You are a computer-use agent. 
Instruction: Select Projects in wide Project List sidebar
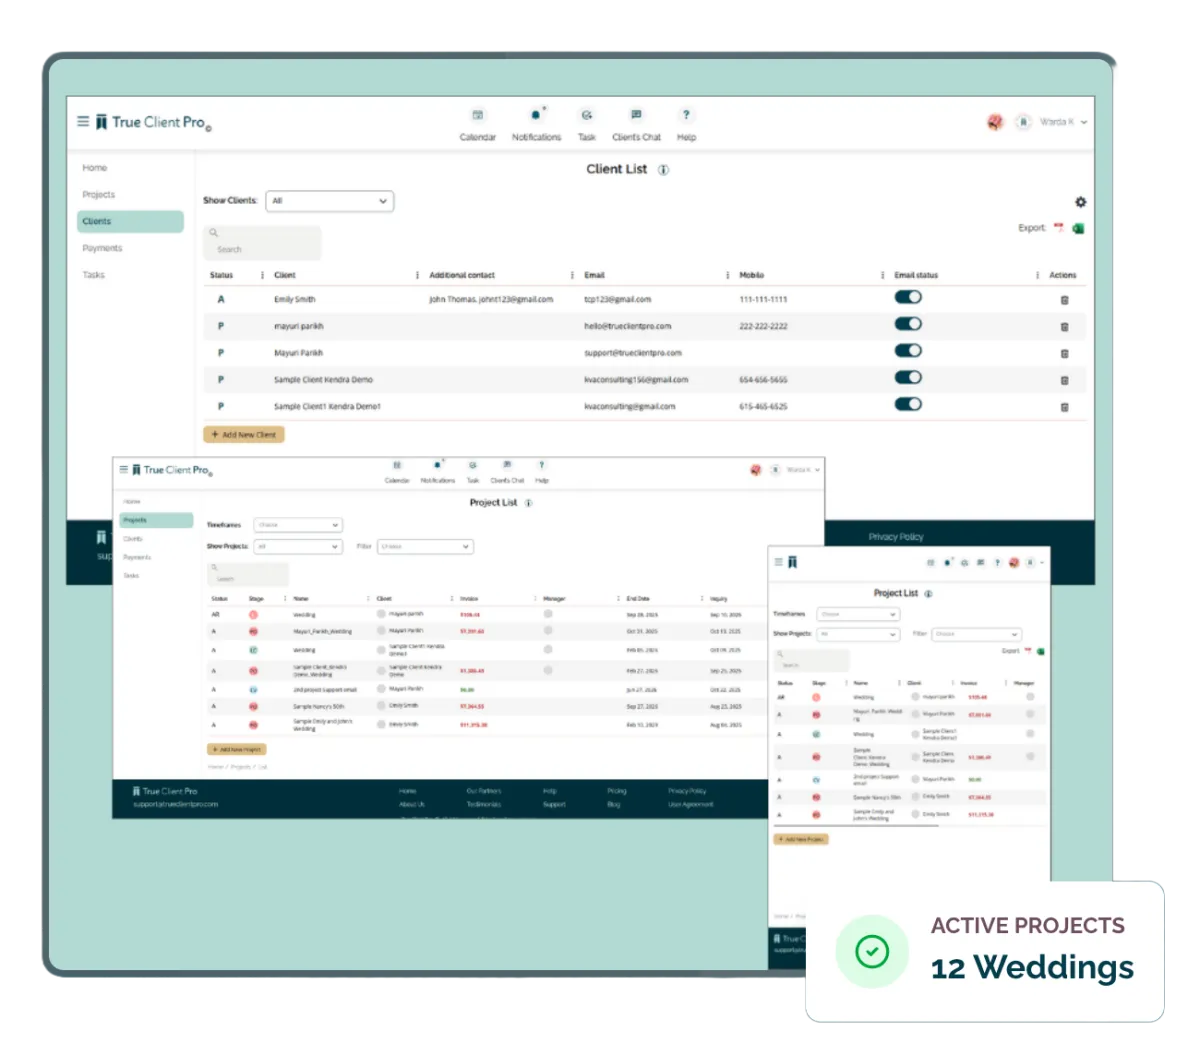[156, 520]
